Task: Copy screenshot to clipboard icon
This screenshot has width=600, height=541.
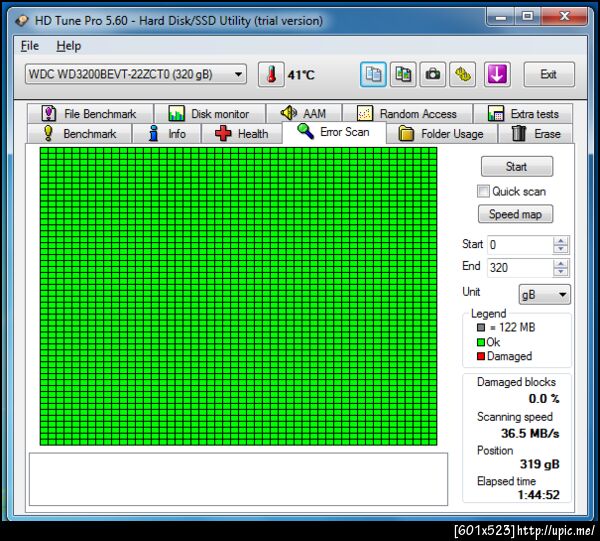Action: click(x=403, y=74)
